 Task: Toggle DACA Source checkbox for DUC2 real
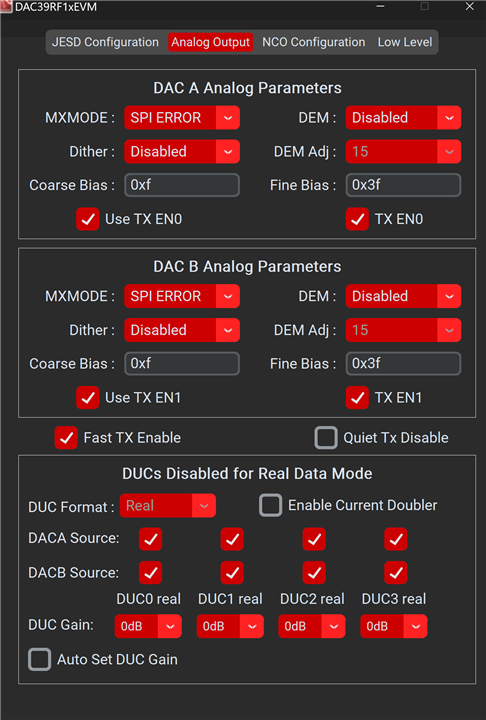tap(314, 539)
